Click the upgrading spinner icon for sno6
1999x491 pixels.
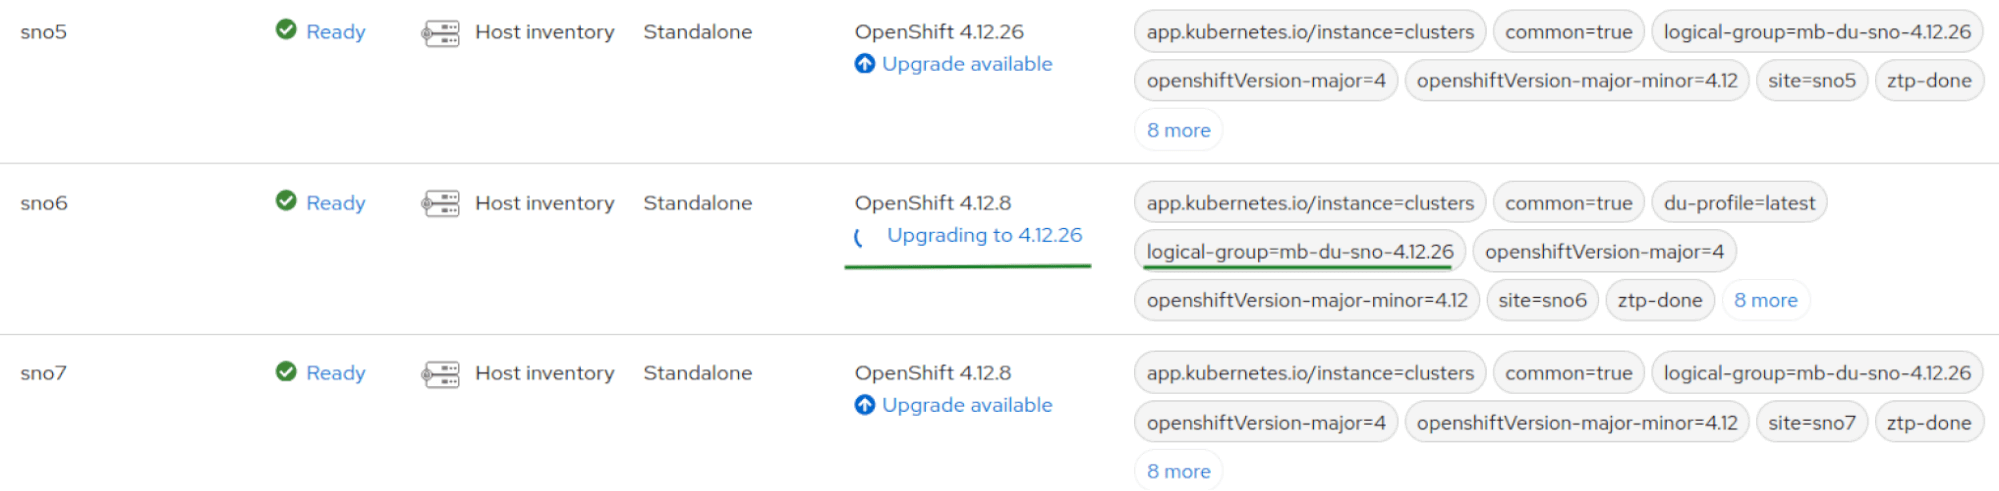click(859, 237)
